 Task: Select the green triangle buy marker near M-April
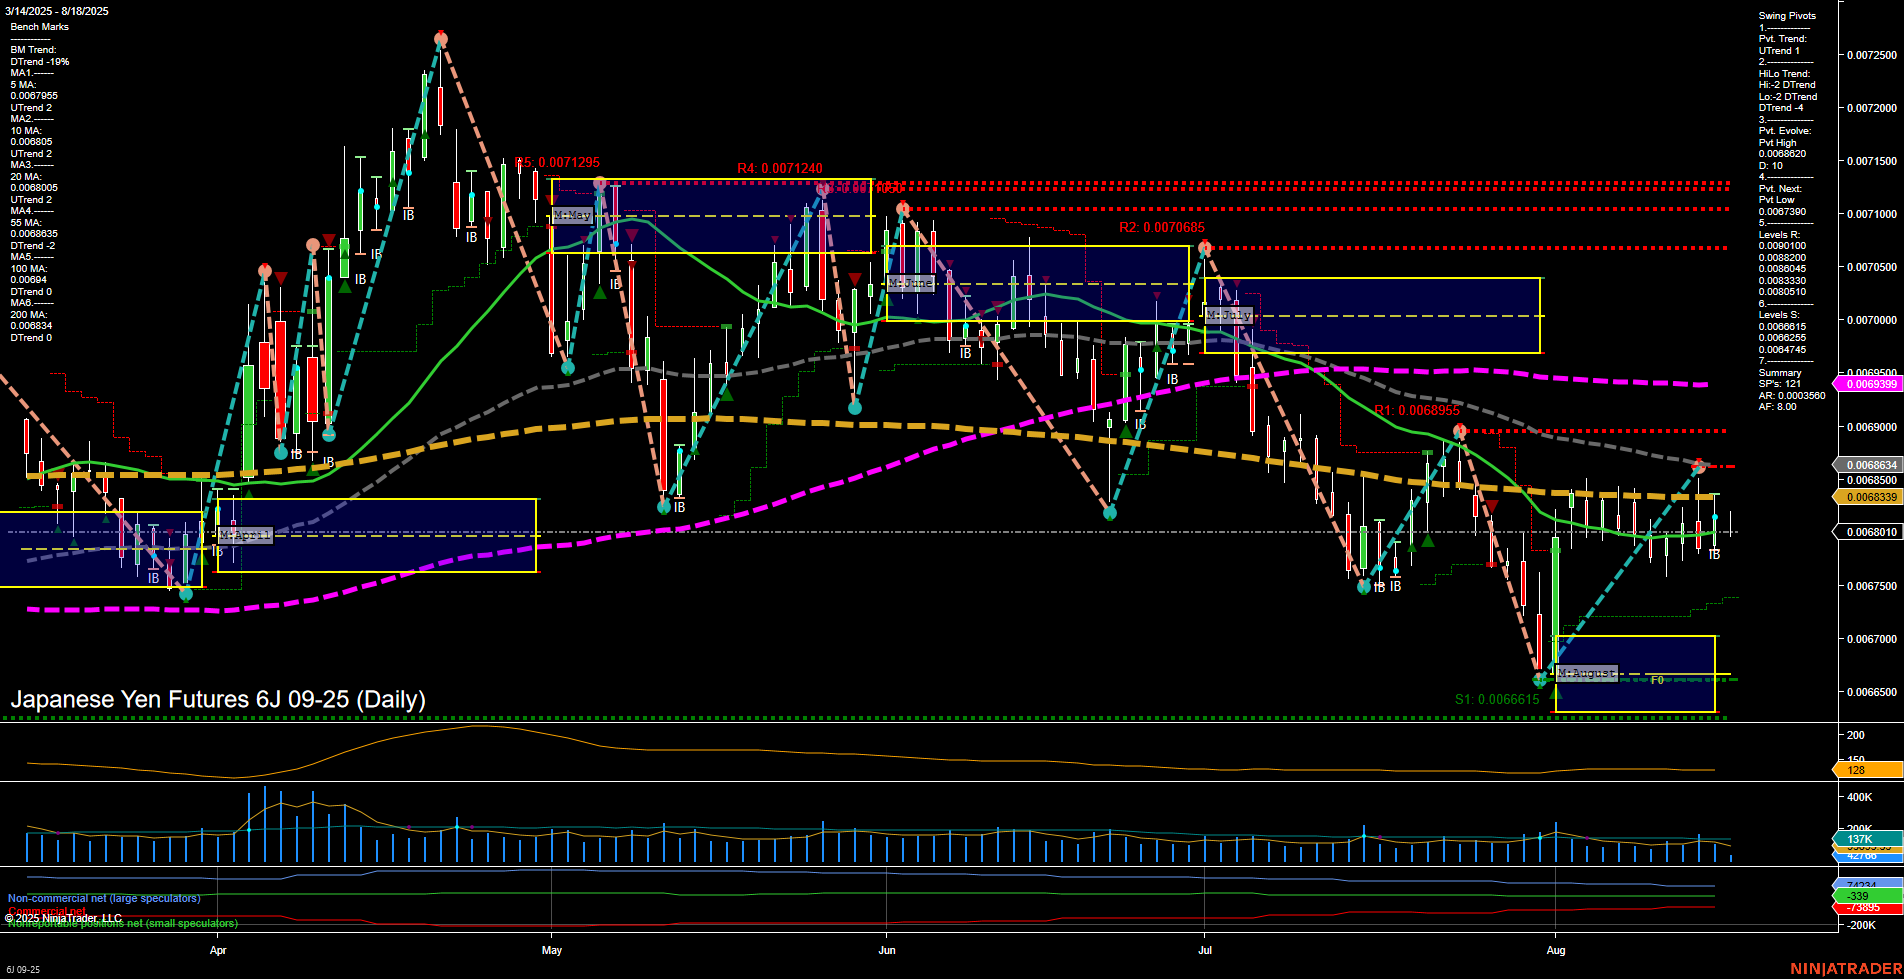pos(202,560)
